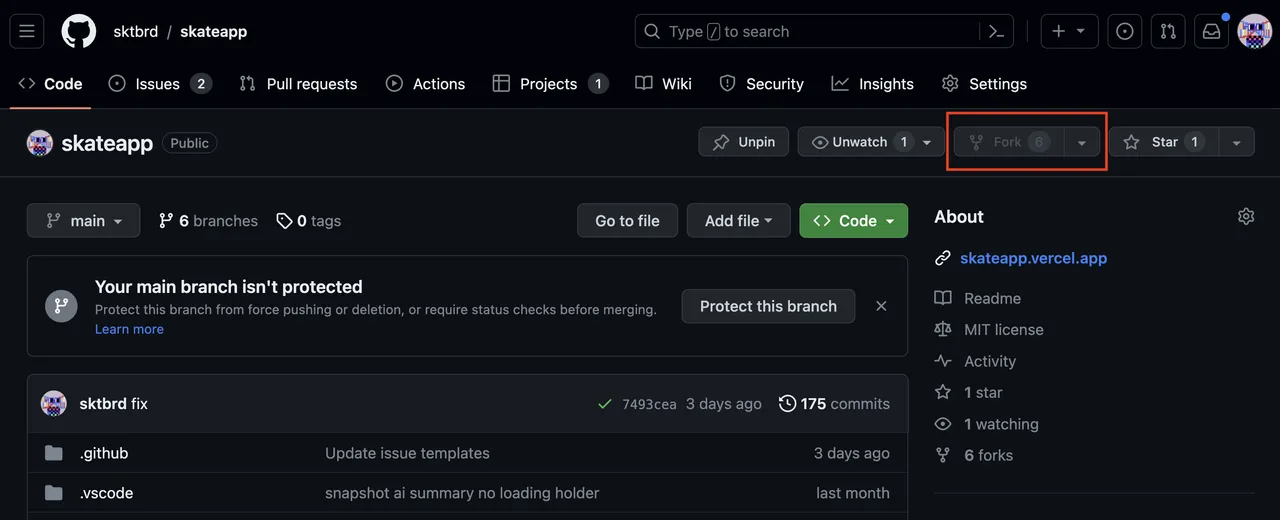Click the Fork button
Viewport: 1280px width, 520px height.
(1008, 142)
